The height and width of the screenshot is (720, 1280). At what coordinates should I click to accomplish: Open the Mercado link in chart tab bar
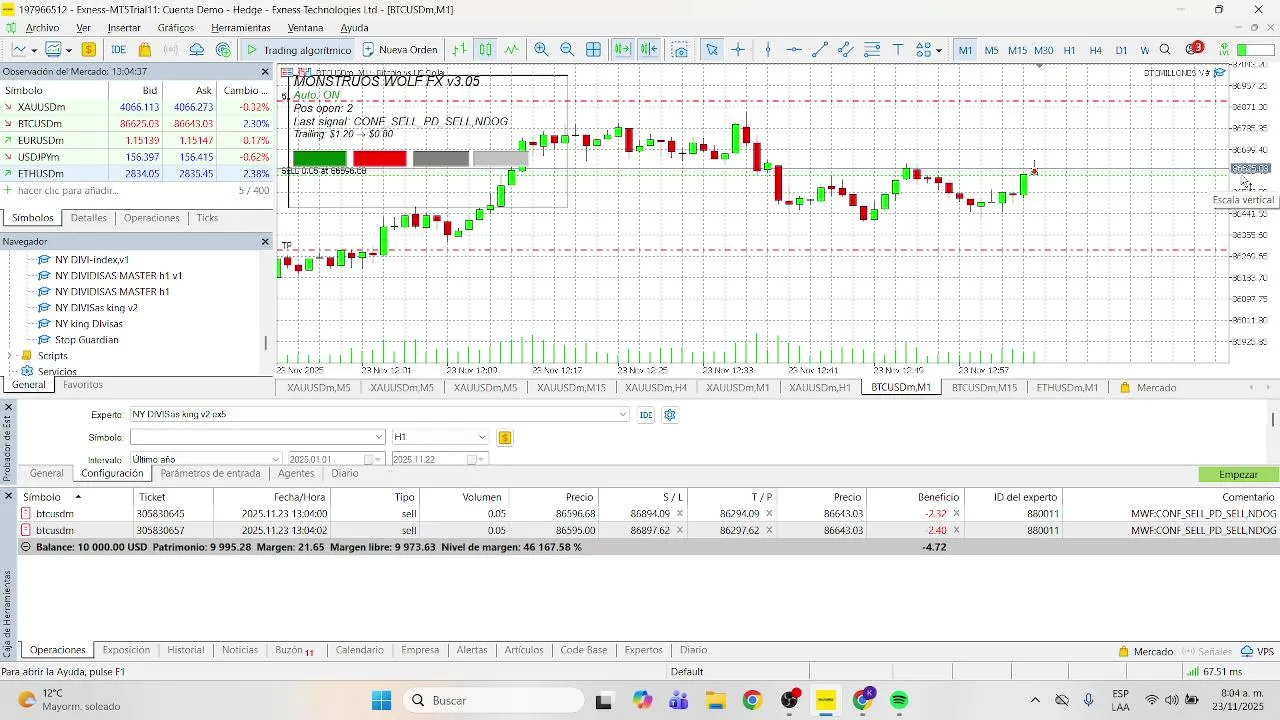[1148, 388]
